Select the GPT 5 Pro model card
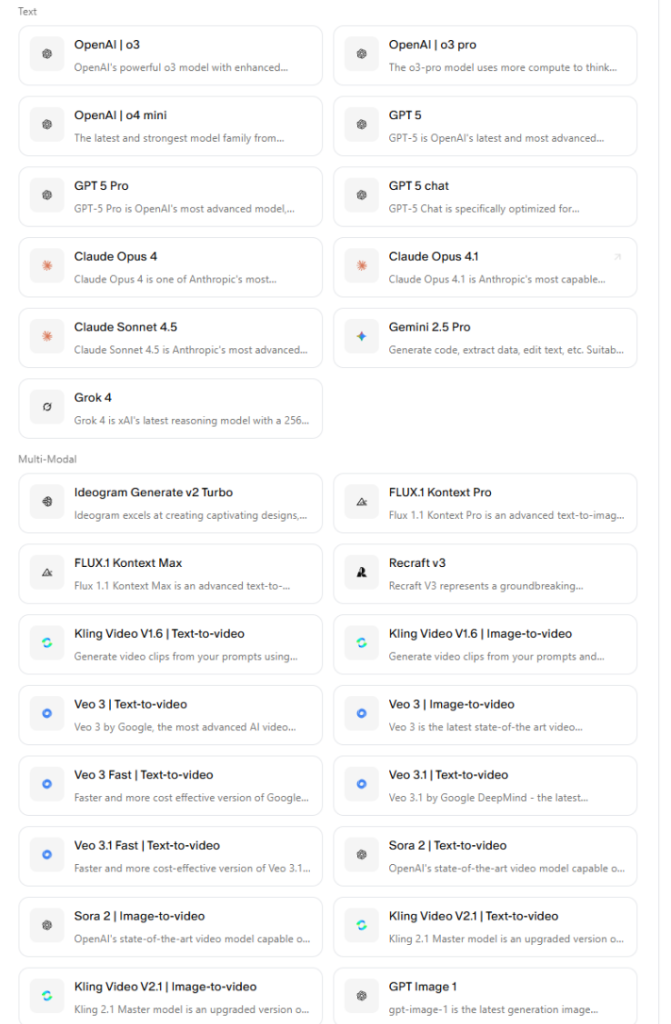 (x=170, y=196)
